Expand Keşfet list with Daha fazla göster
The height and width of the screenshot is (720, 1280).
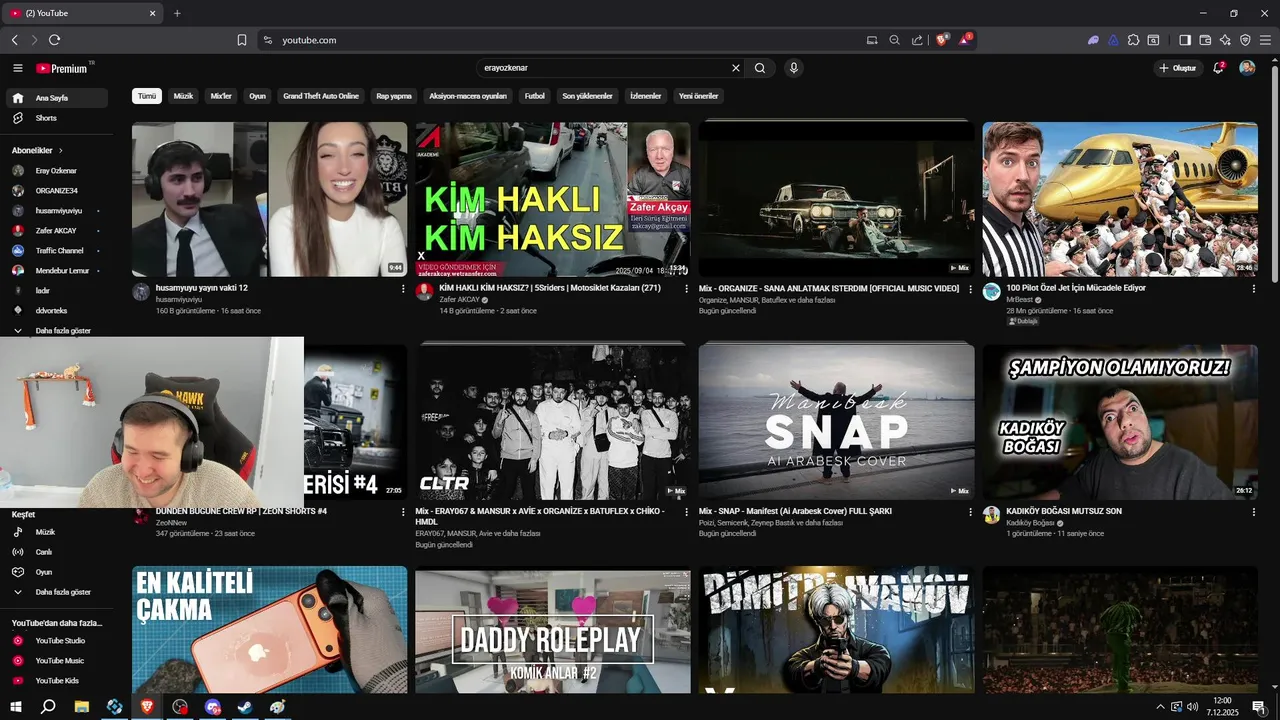(57, 592)
